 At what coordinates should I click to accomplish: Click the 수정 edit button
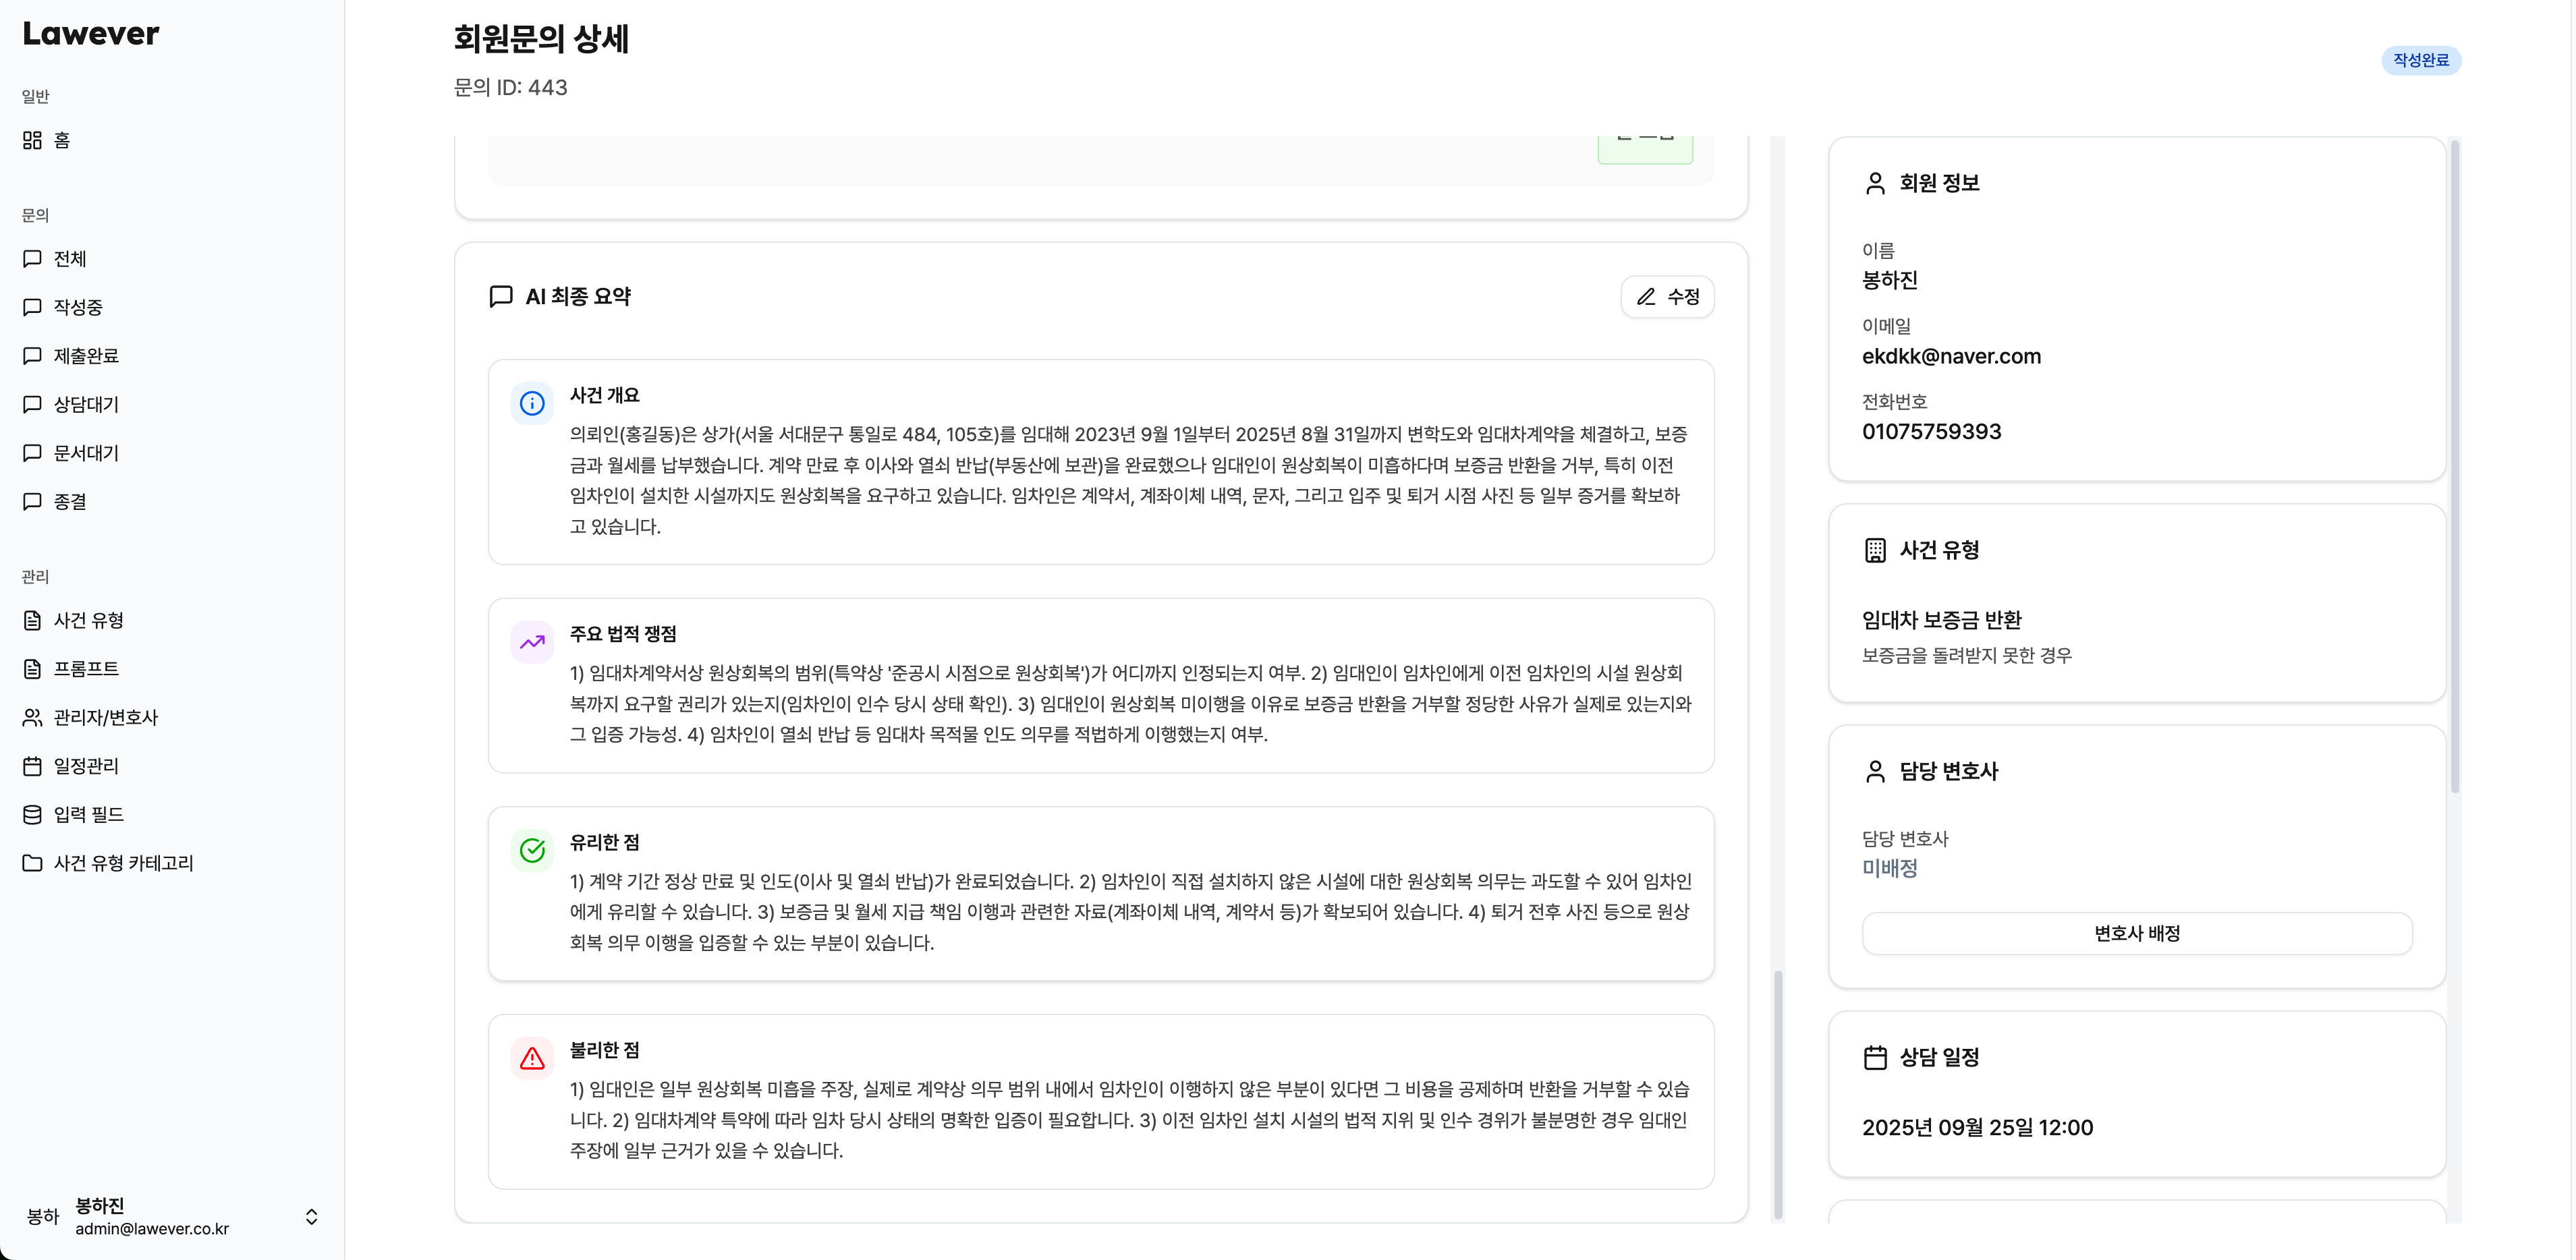point(1667,296)
